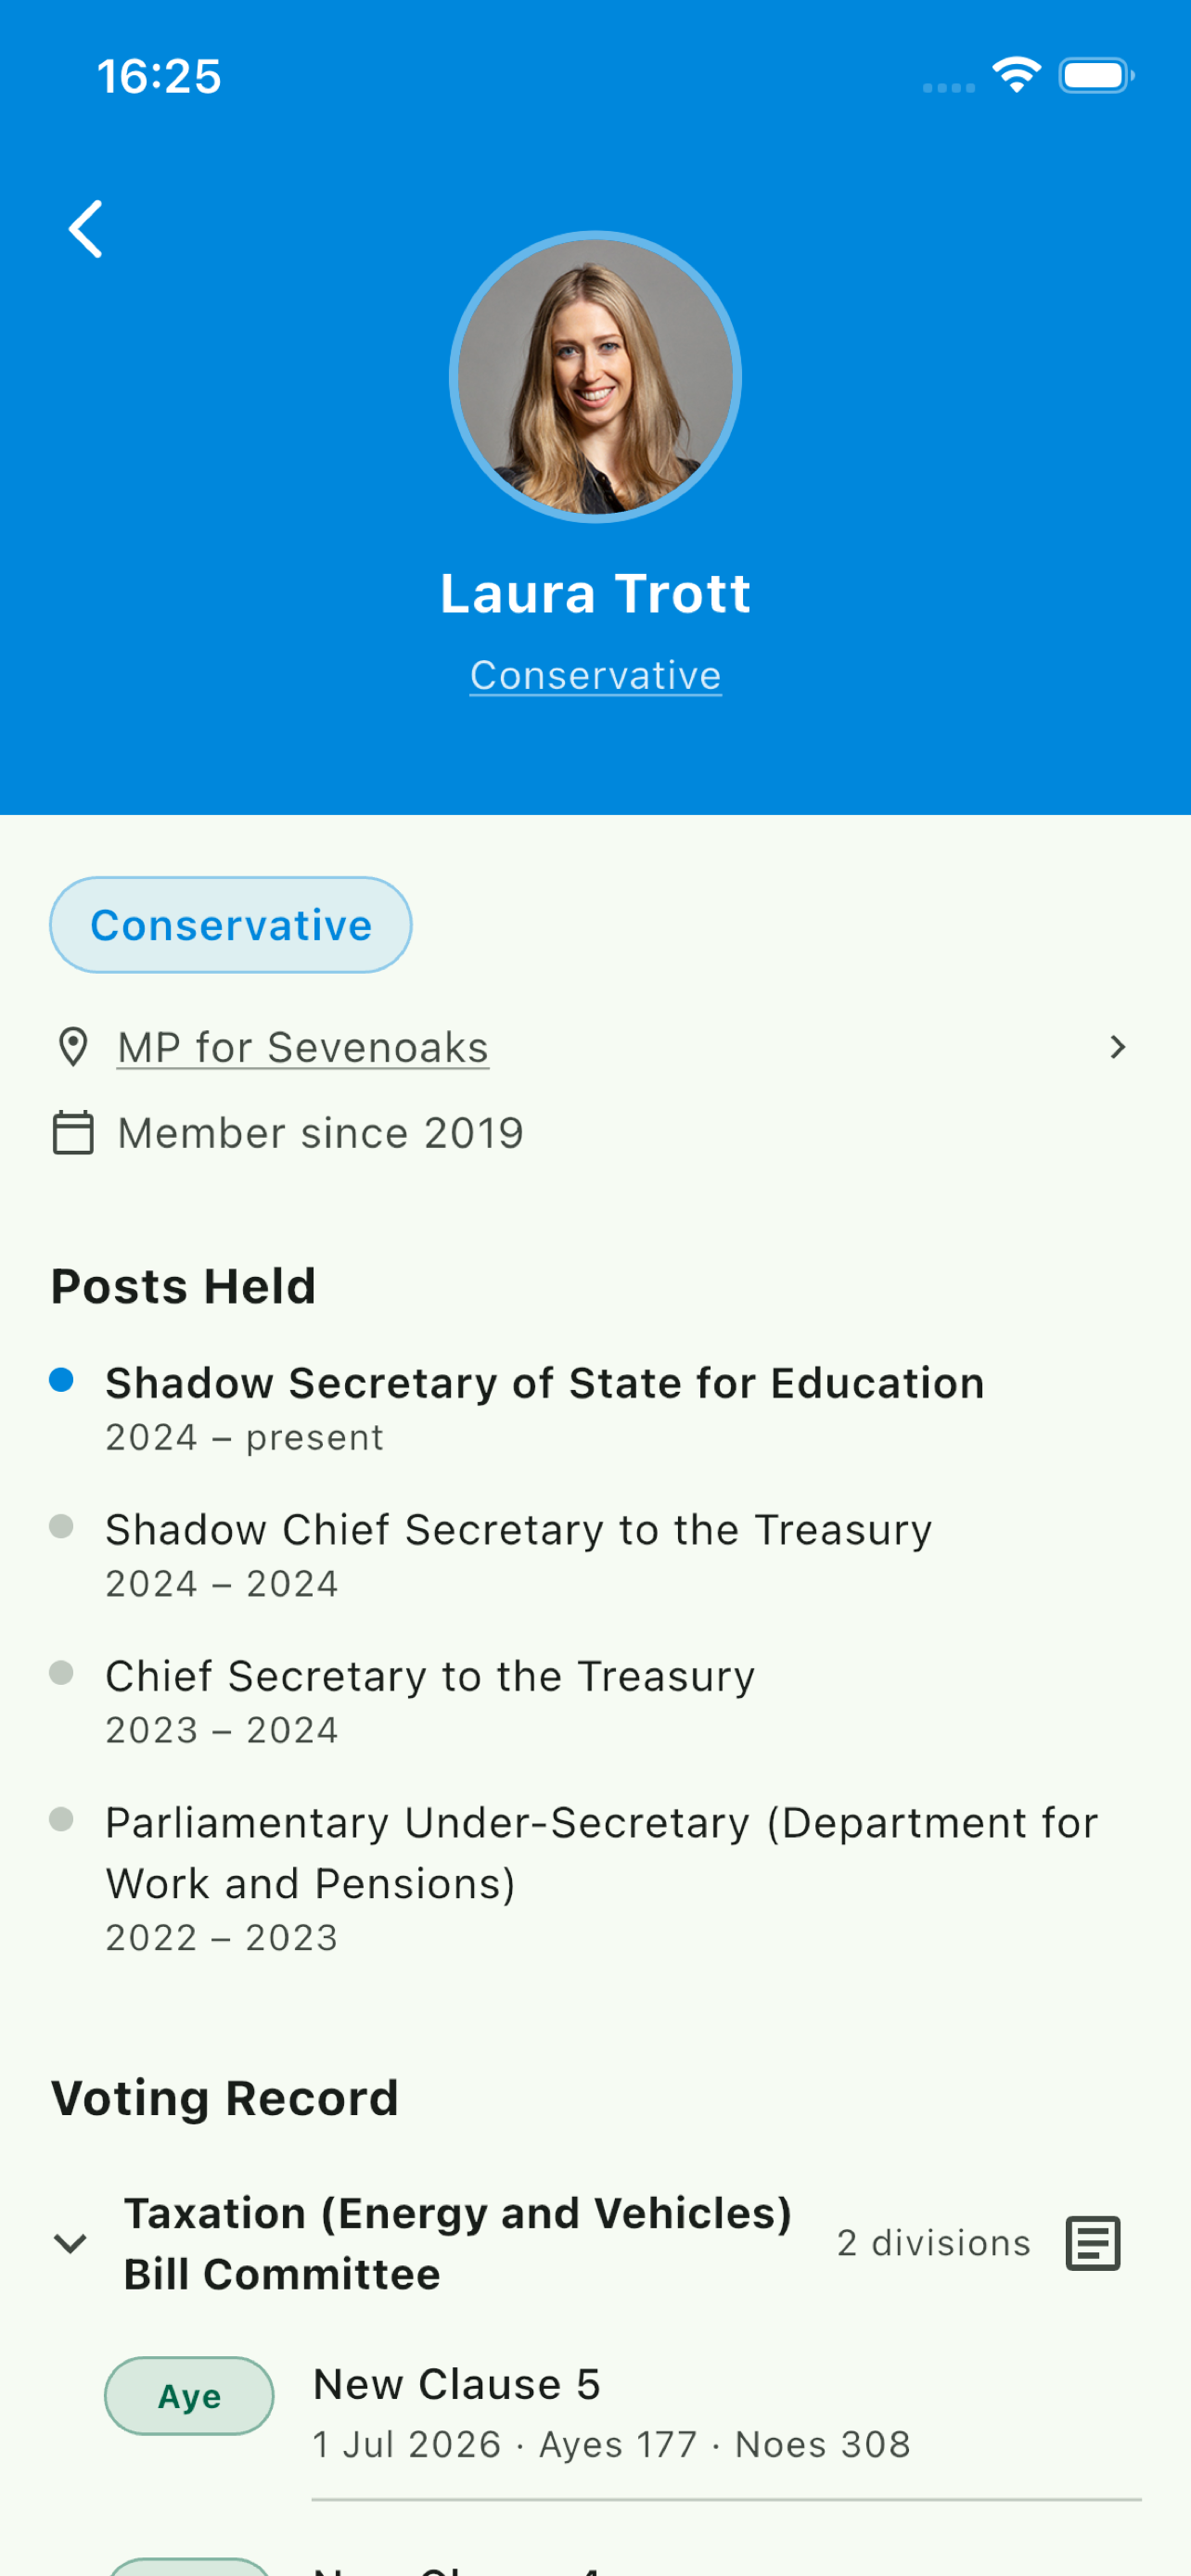Screen dimensions: 1191x2576
Task: Tap the battery status icon
Action: tap(1097, 76)
